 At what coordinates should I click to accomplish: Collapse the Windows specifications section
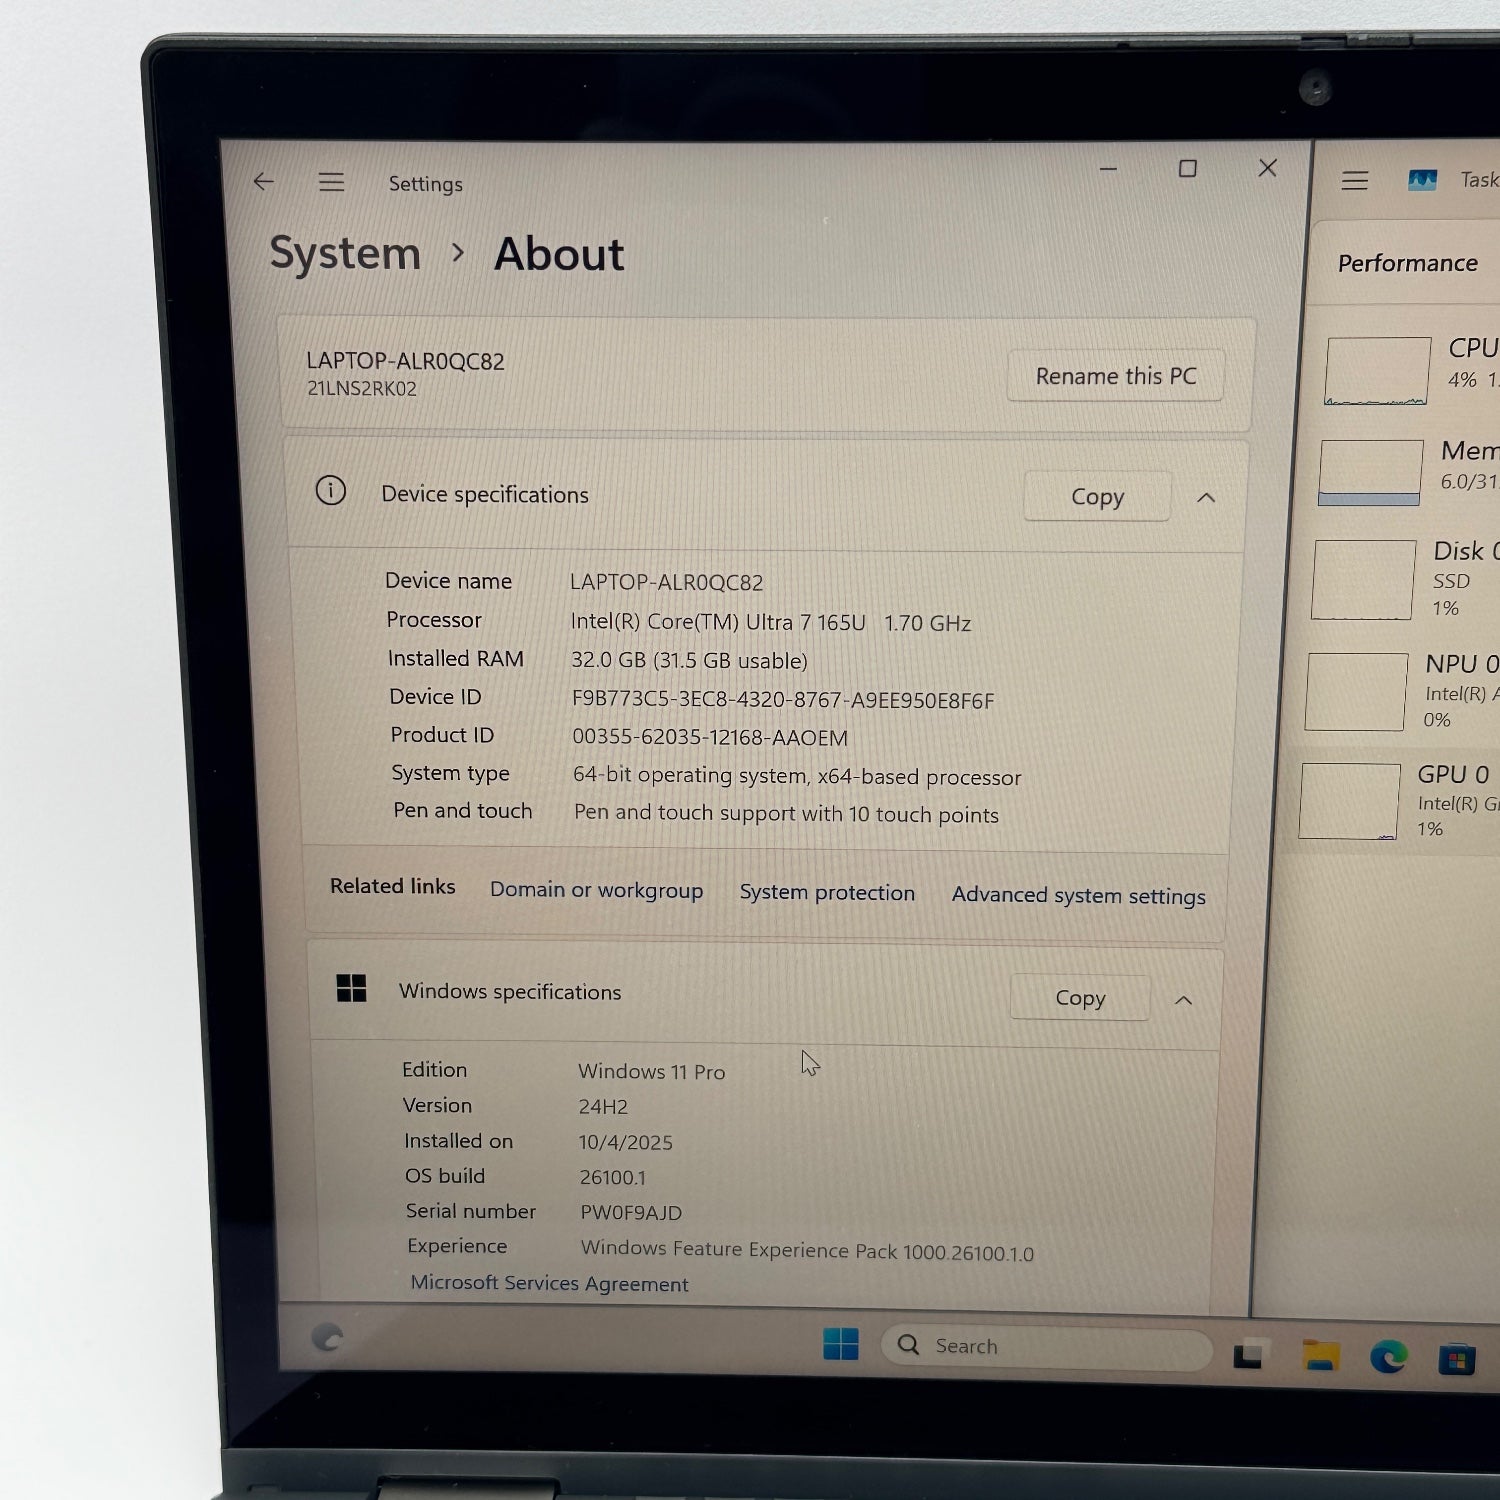click(x=1183, y=1000)
